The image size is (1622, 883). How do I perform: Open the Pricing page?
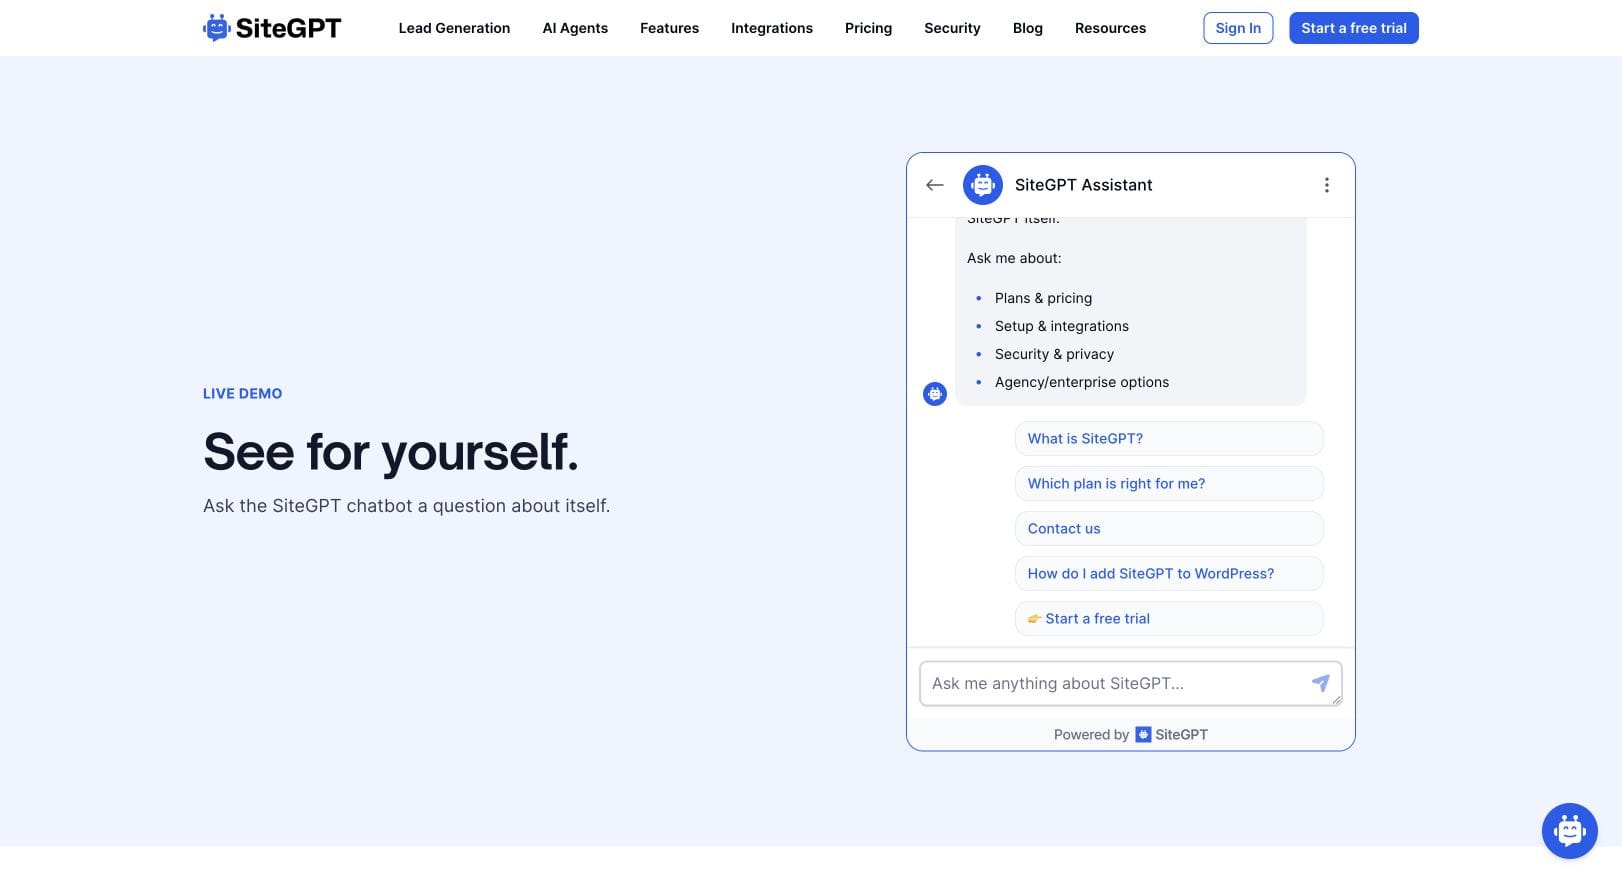(868, 28)
